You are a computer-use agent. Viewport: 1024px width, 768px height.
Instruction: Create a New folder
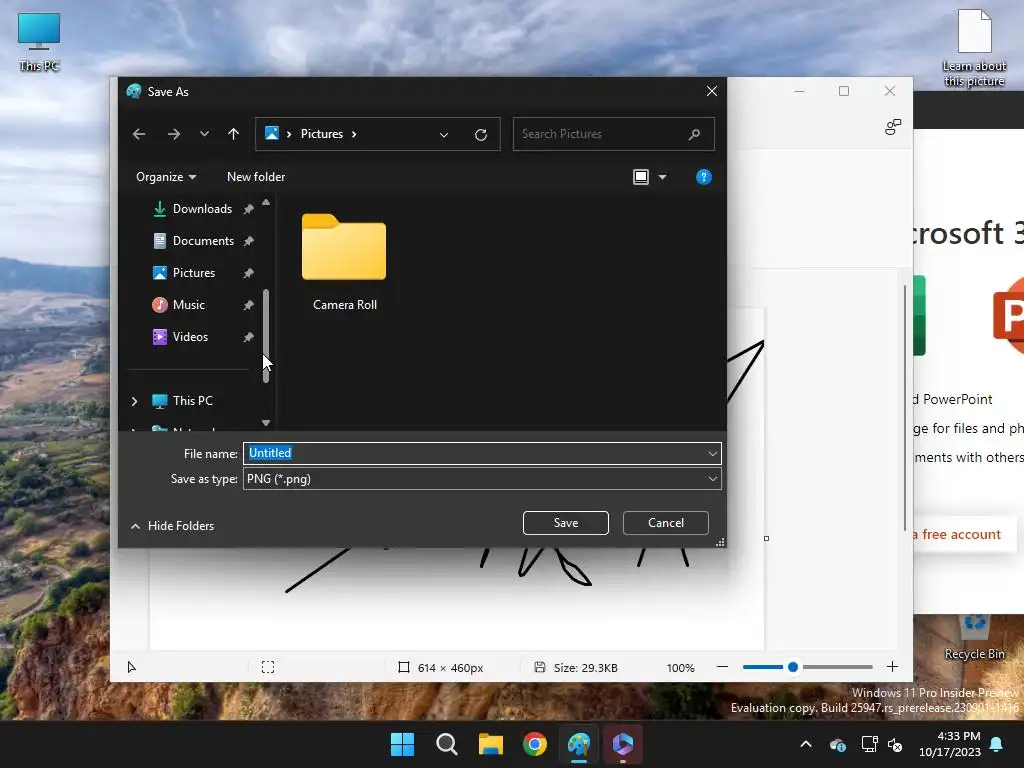point(256,177)
